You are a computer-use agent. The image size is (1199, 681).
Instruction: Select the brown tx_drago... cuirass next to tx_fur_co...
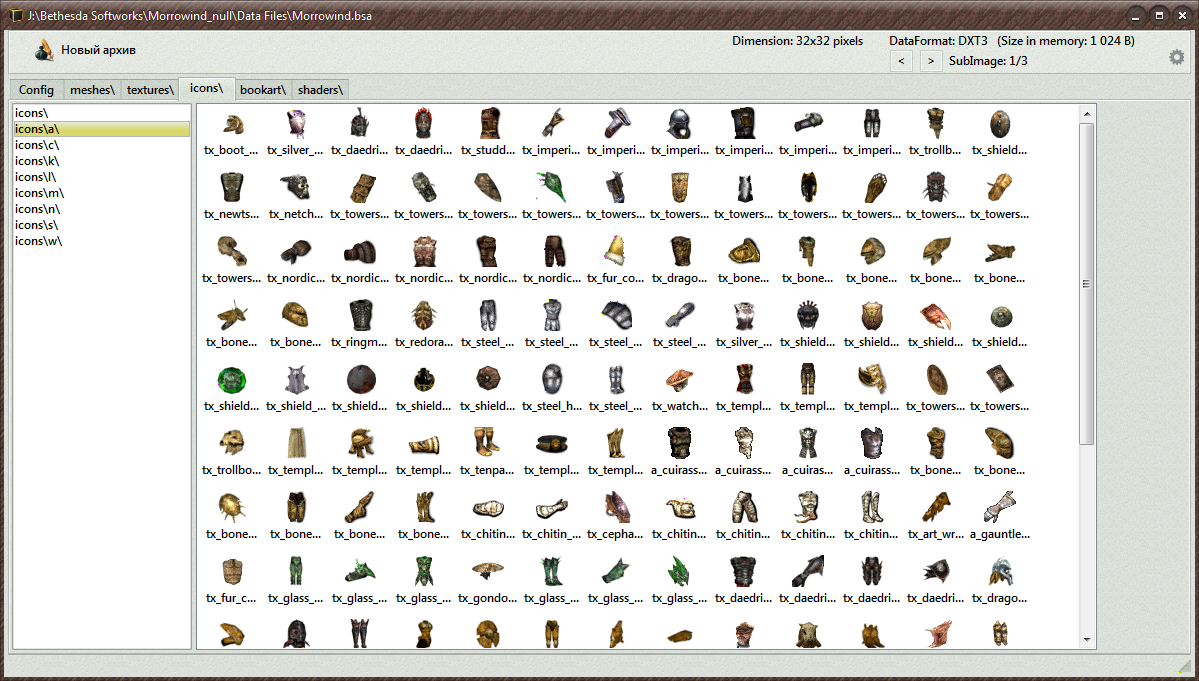[x=680, y=251]
